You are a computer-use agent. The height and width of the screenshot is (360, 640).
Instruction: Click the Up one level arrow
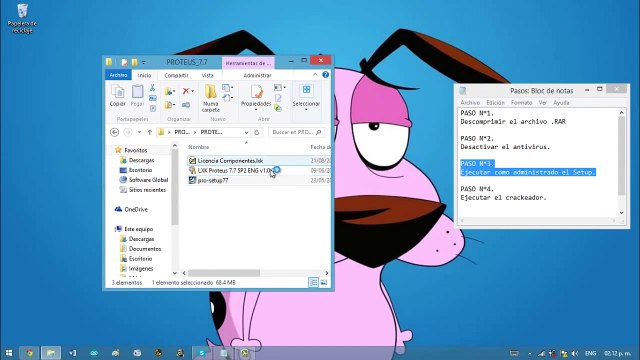pos(150,132)
